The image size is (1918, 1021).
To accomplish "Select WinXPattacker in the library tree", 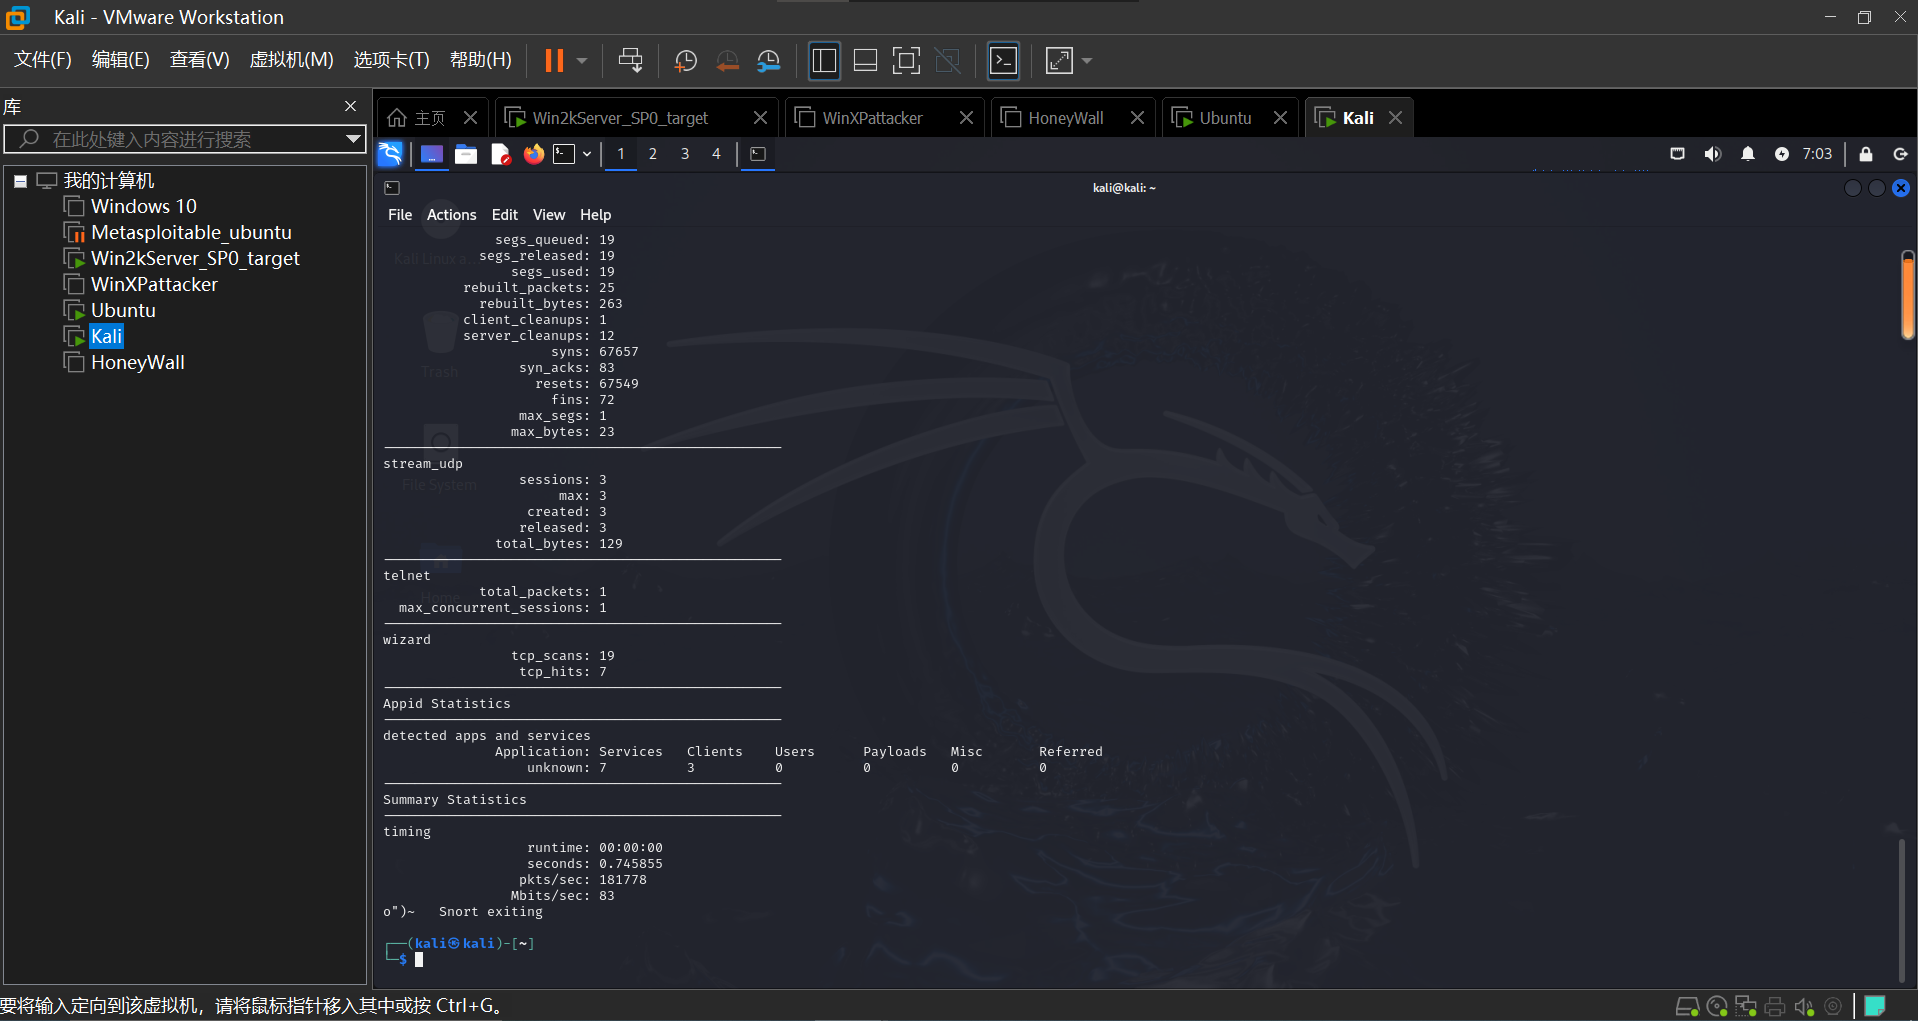I will pos(154,284).
